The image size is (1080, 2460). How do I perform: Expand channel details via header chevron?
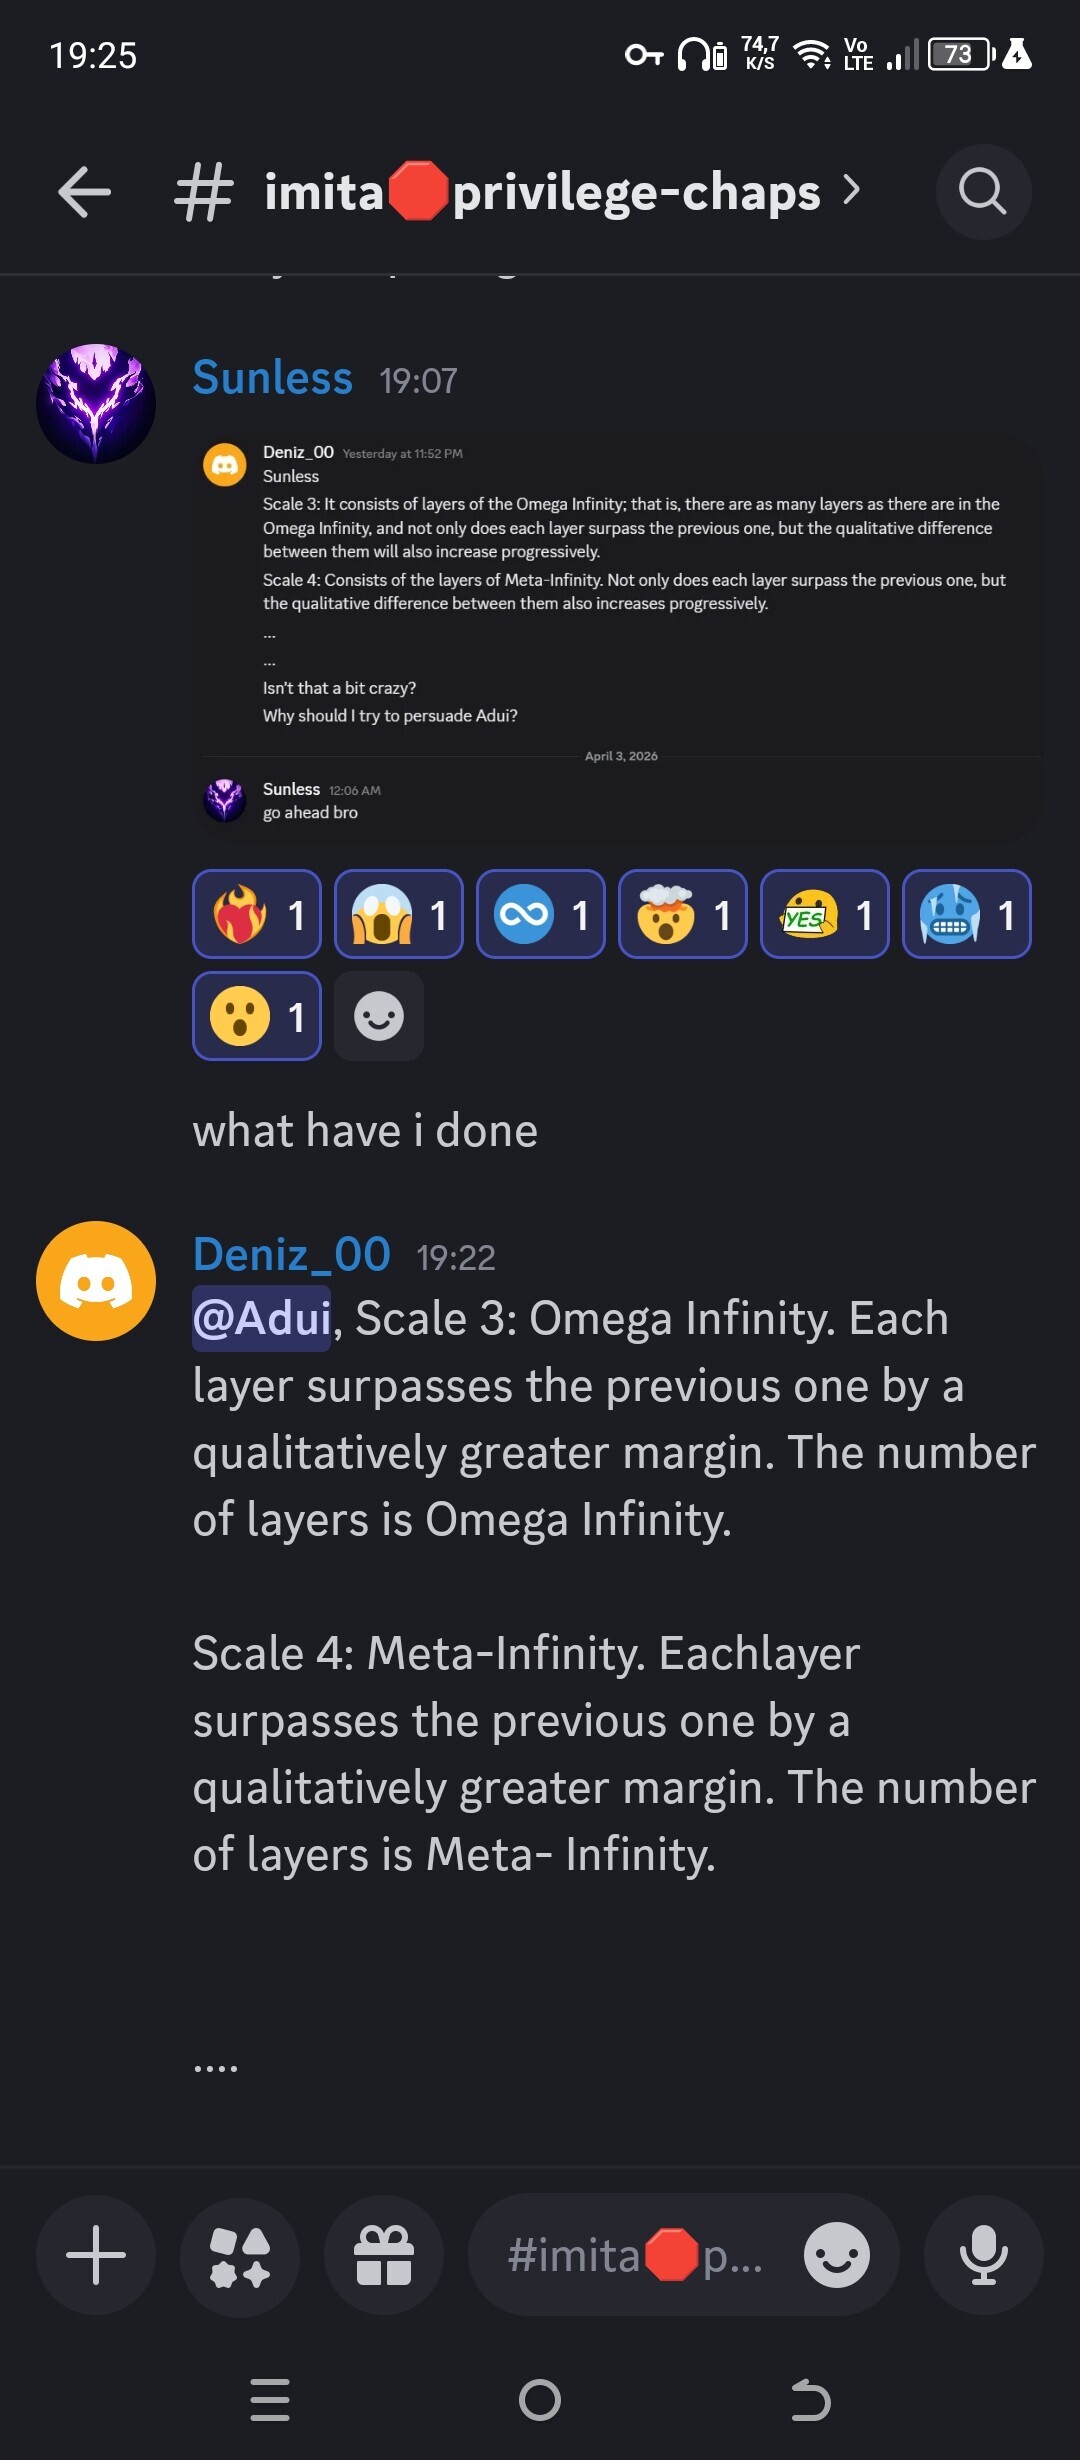tap(851, 190)
